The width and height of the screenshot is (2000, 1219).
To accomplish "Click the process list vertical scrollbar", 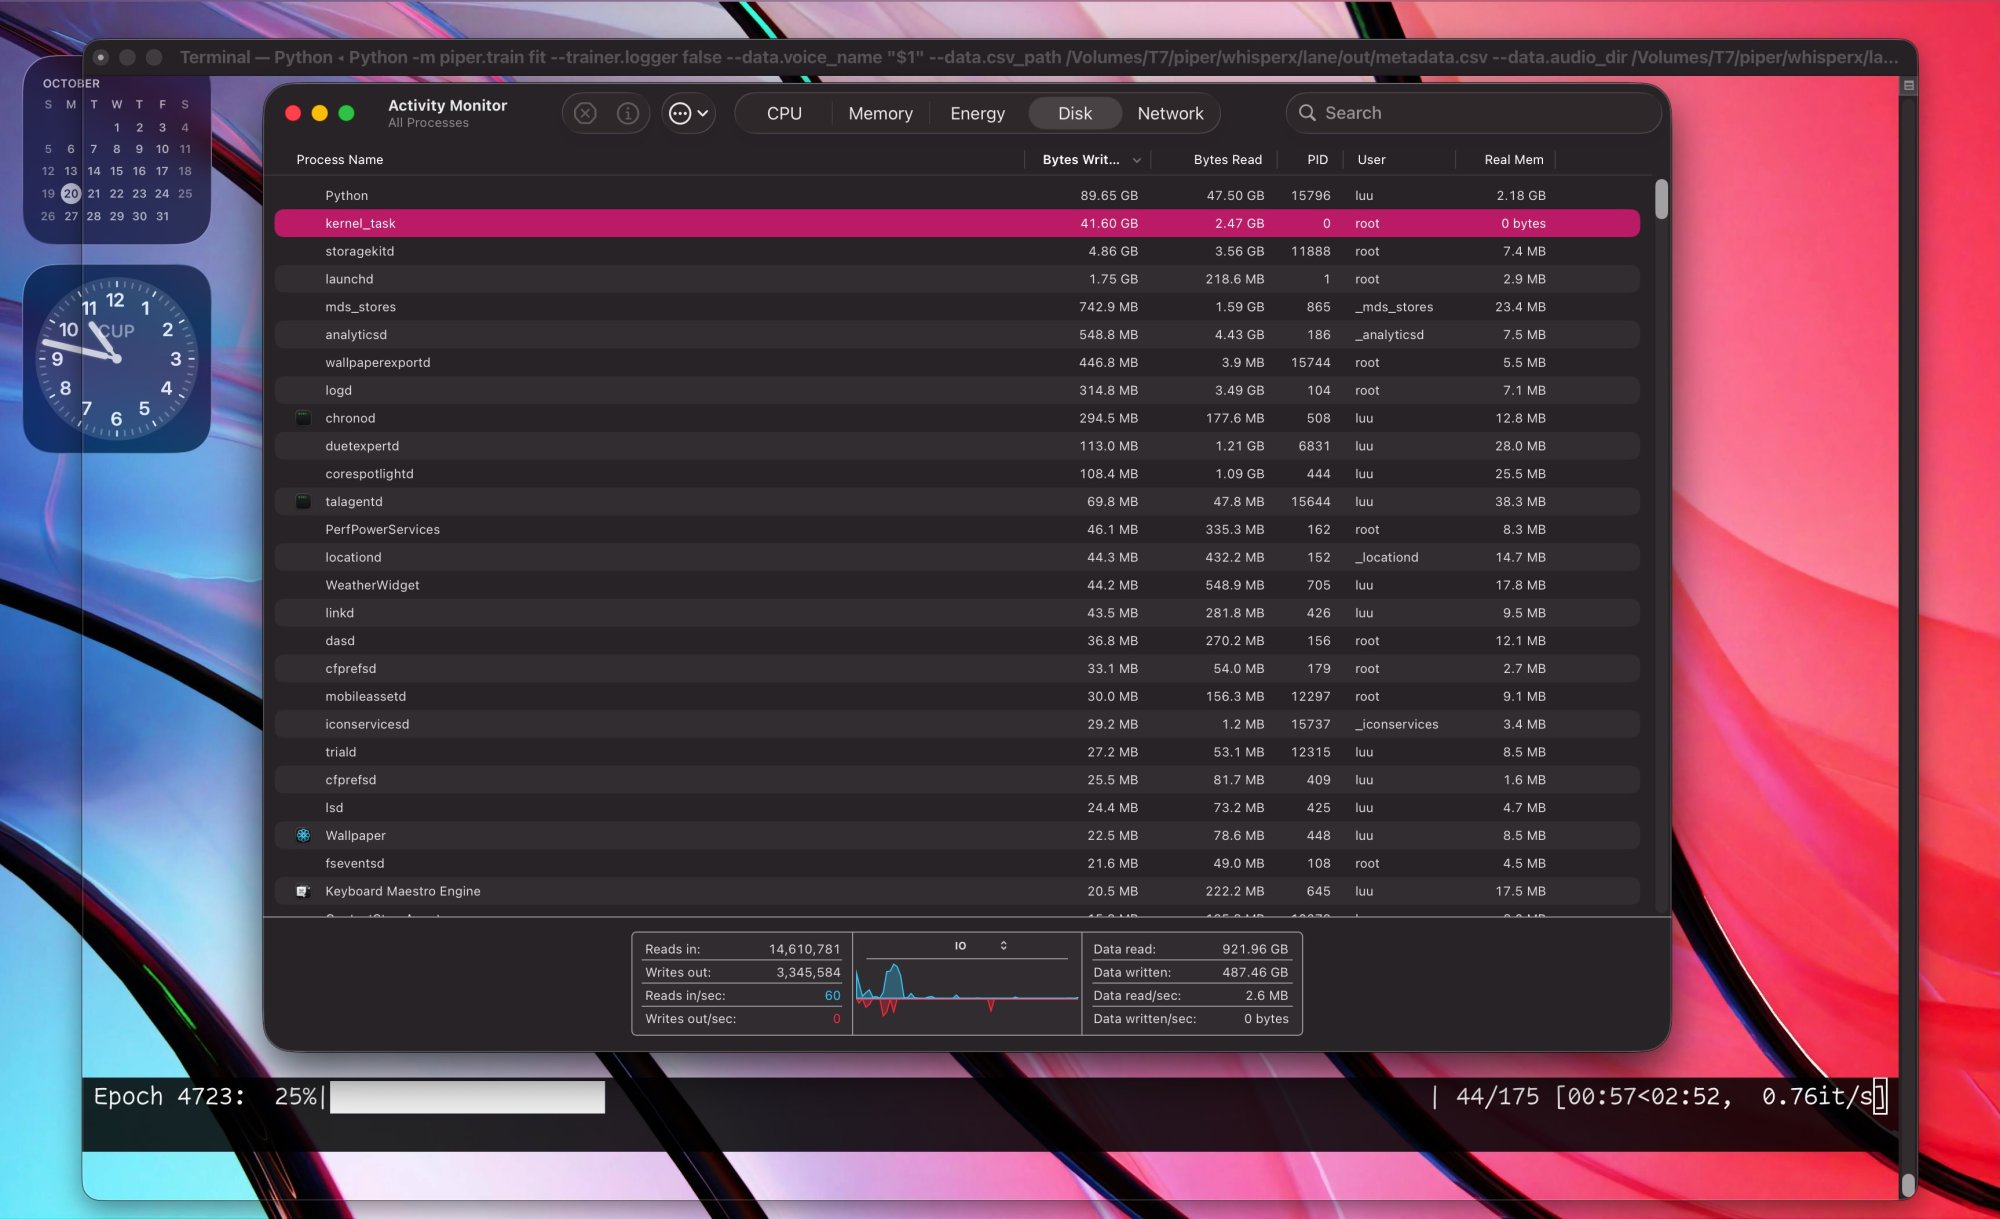I will [1661, 199].
